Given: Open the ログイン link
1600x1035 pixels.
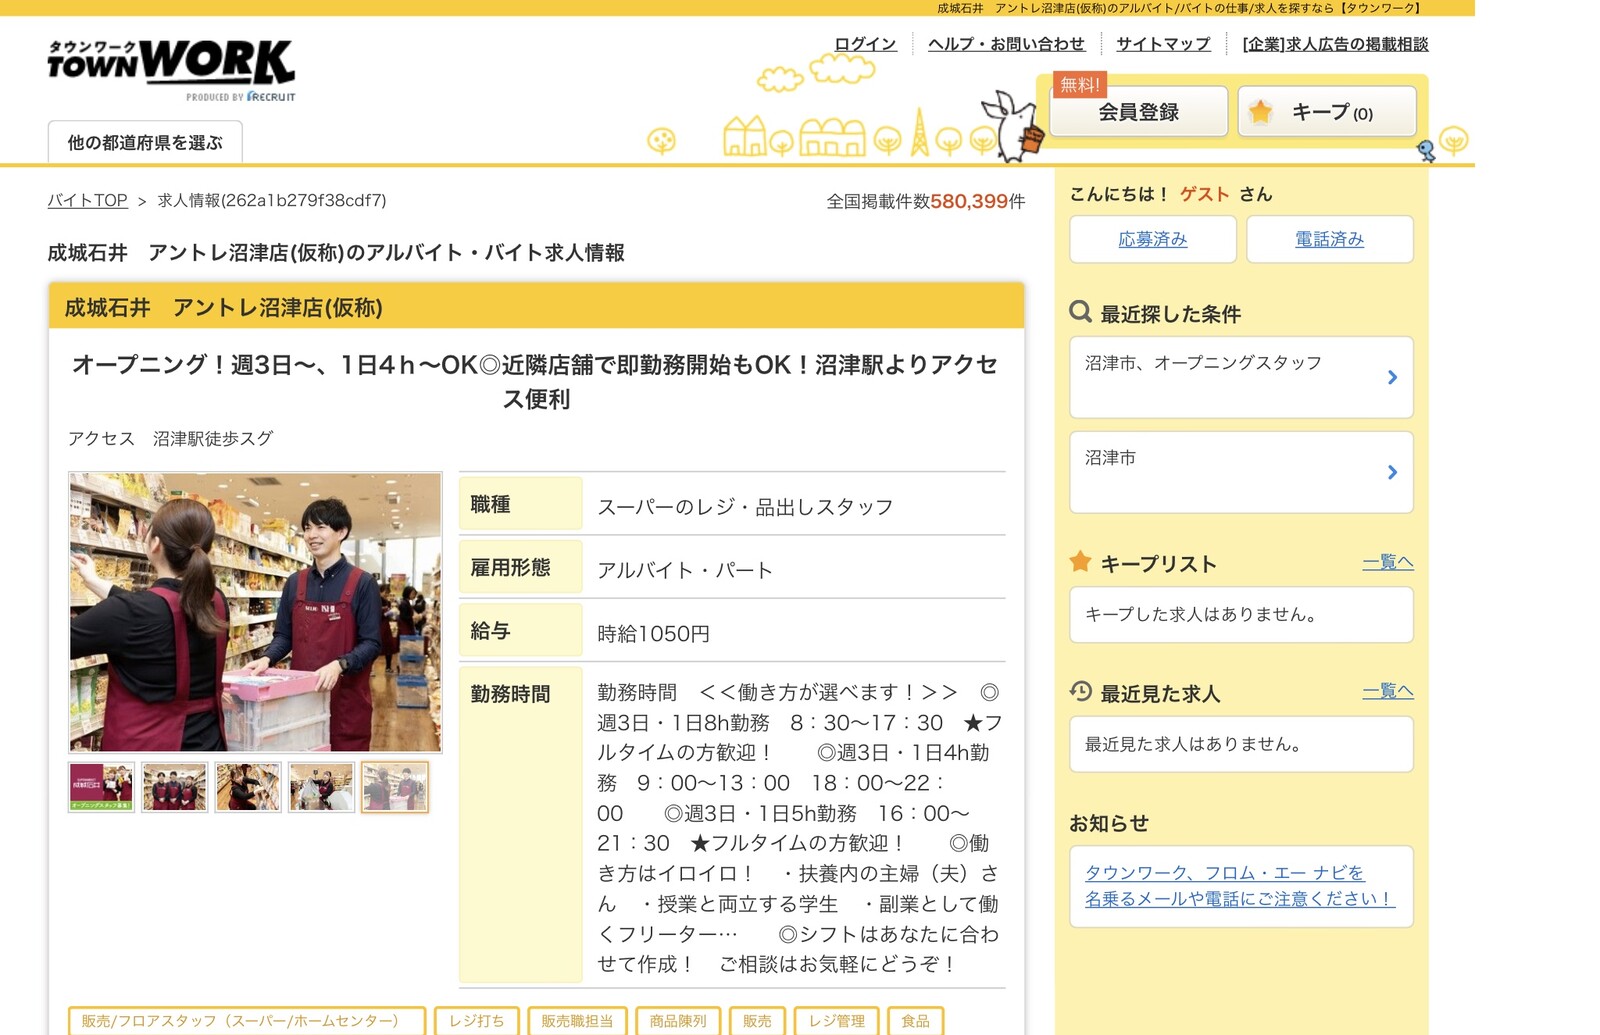Looking at the screenshot, I should click(x=865, y=44).
